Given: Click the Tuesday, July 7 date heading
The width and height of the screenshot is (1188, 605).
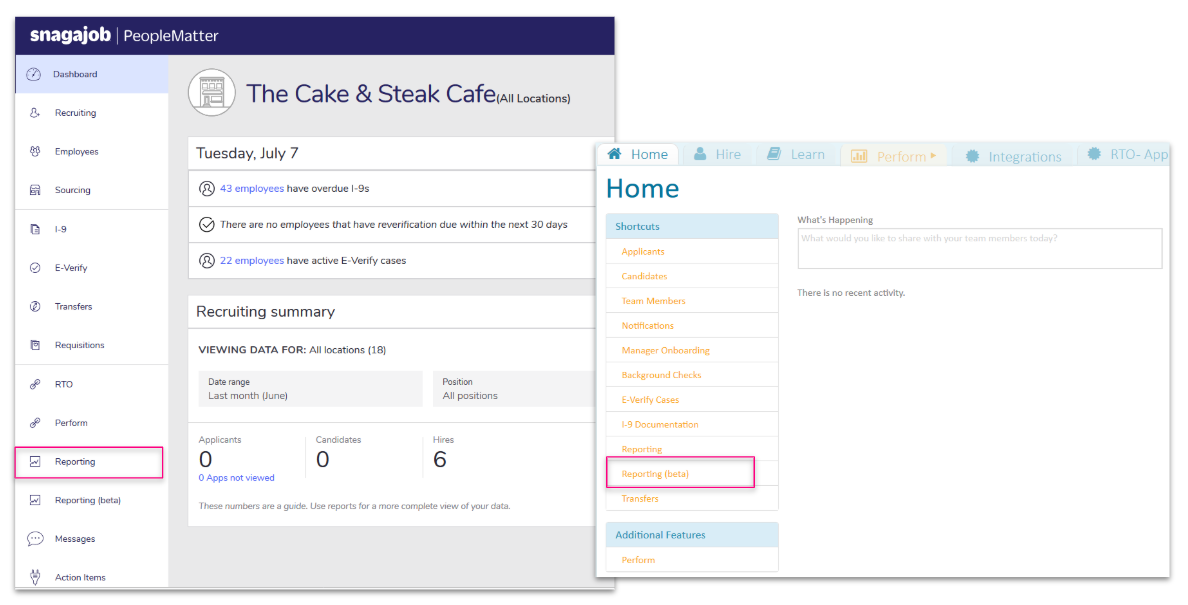Looking at the screenshot, I should tap(247, 153).
